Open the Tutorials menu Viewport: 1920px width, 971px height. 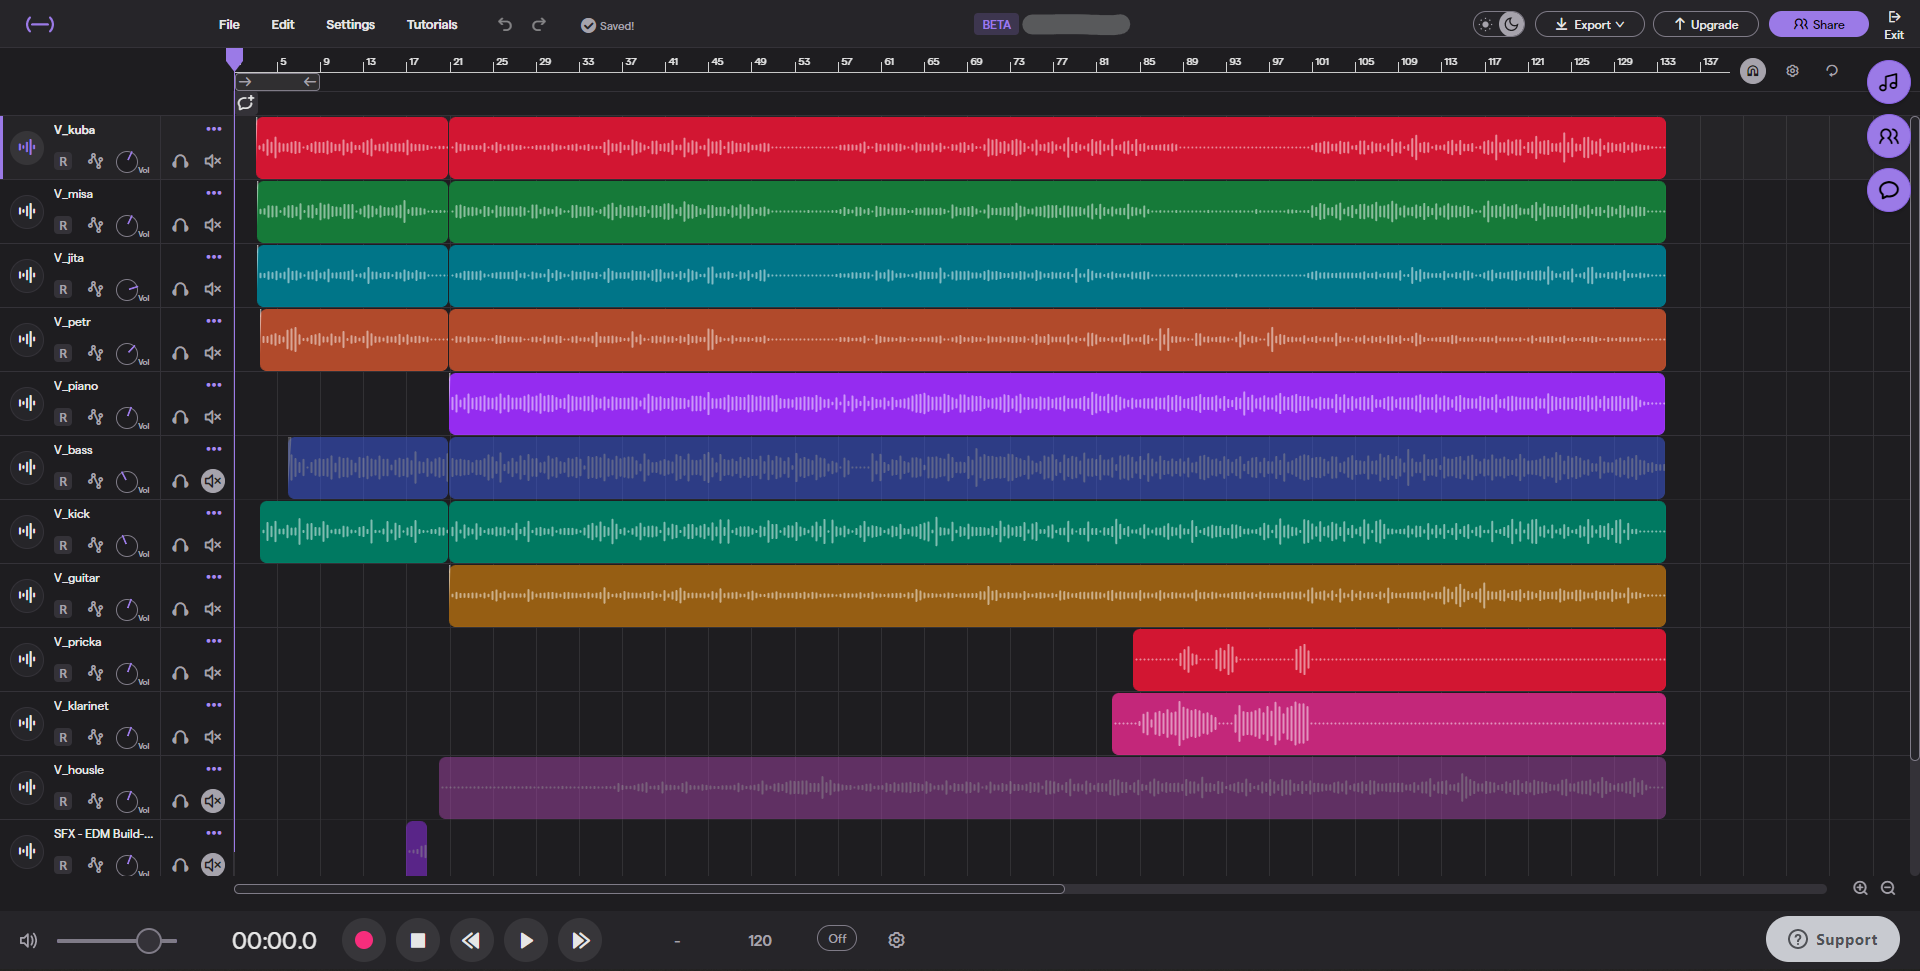click(x=432, y=24)
